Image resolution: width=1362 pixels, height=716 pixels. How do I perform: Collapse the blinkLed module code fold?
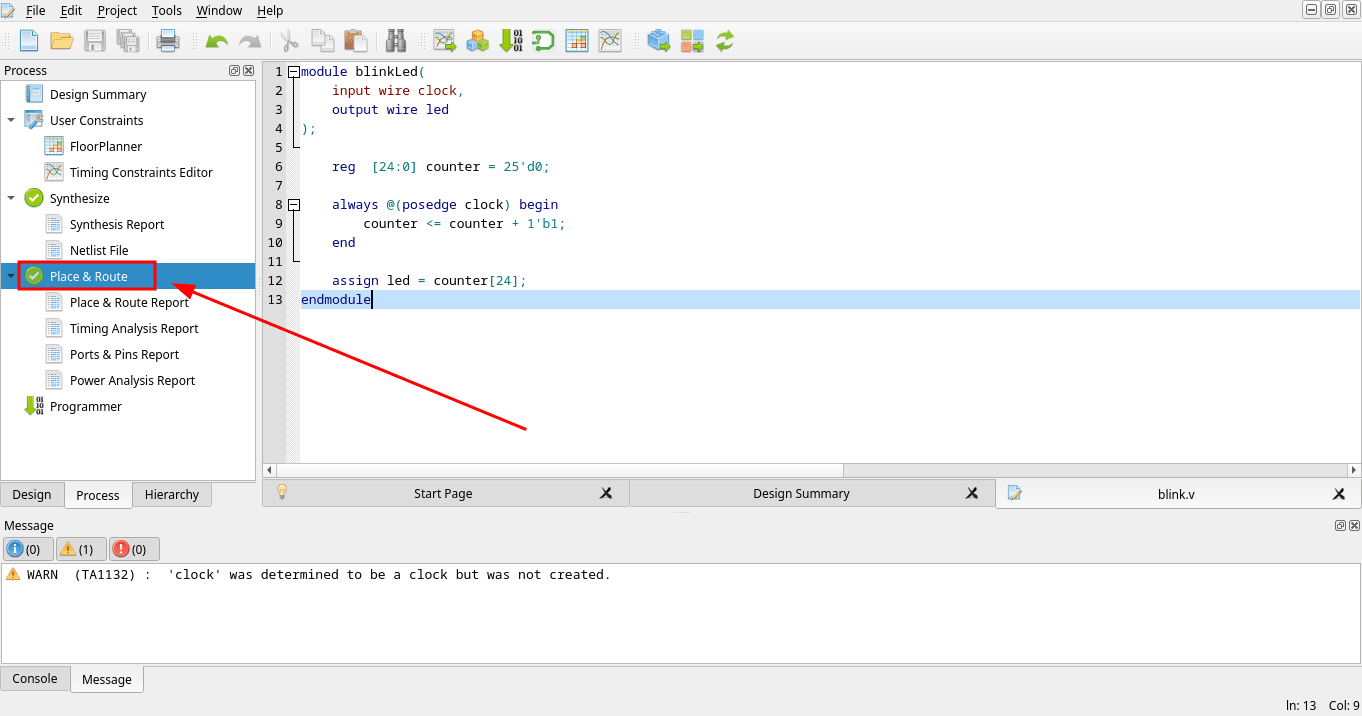(293, 72)
